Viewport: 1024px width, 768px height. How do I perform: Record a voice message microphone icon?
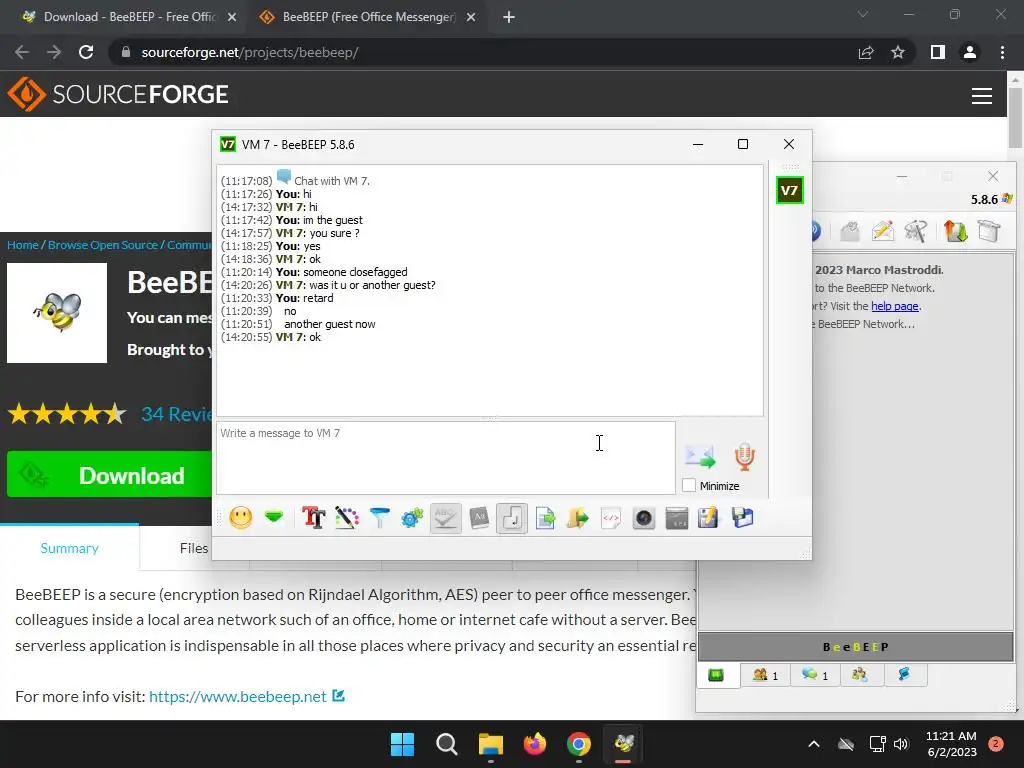point(744,457)
